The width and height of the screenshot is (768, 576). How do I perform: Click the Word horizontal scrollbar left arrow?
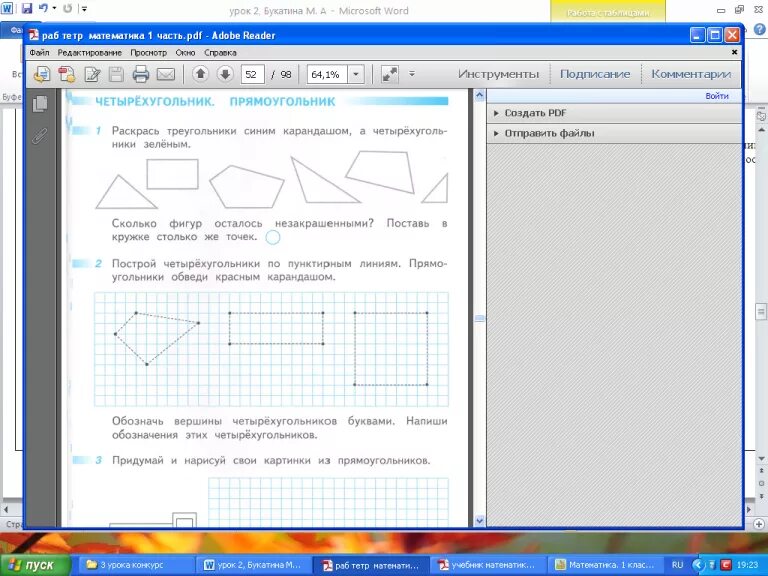[x=6, y=509]
